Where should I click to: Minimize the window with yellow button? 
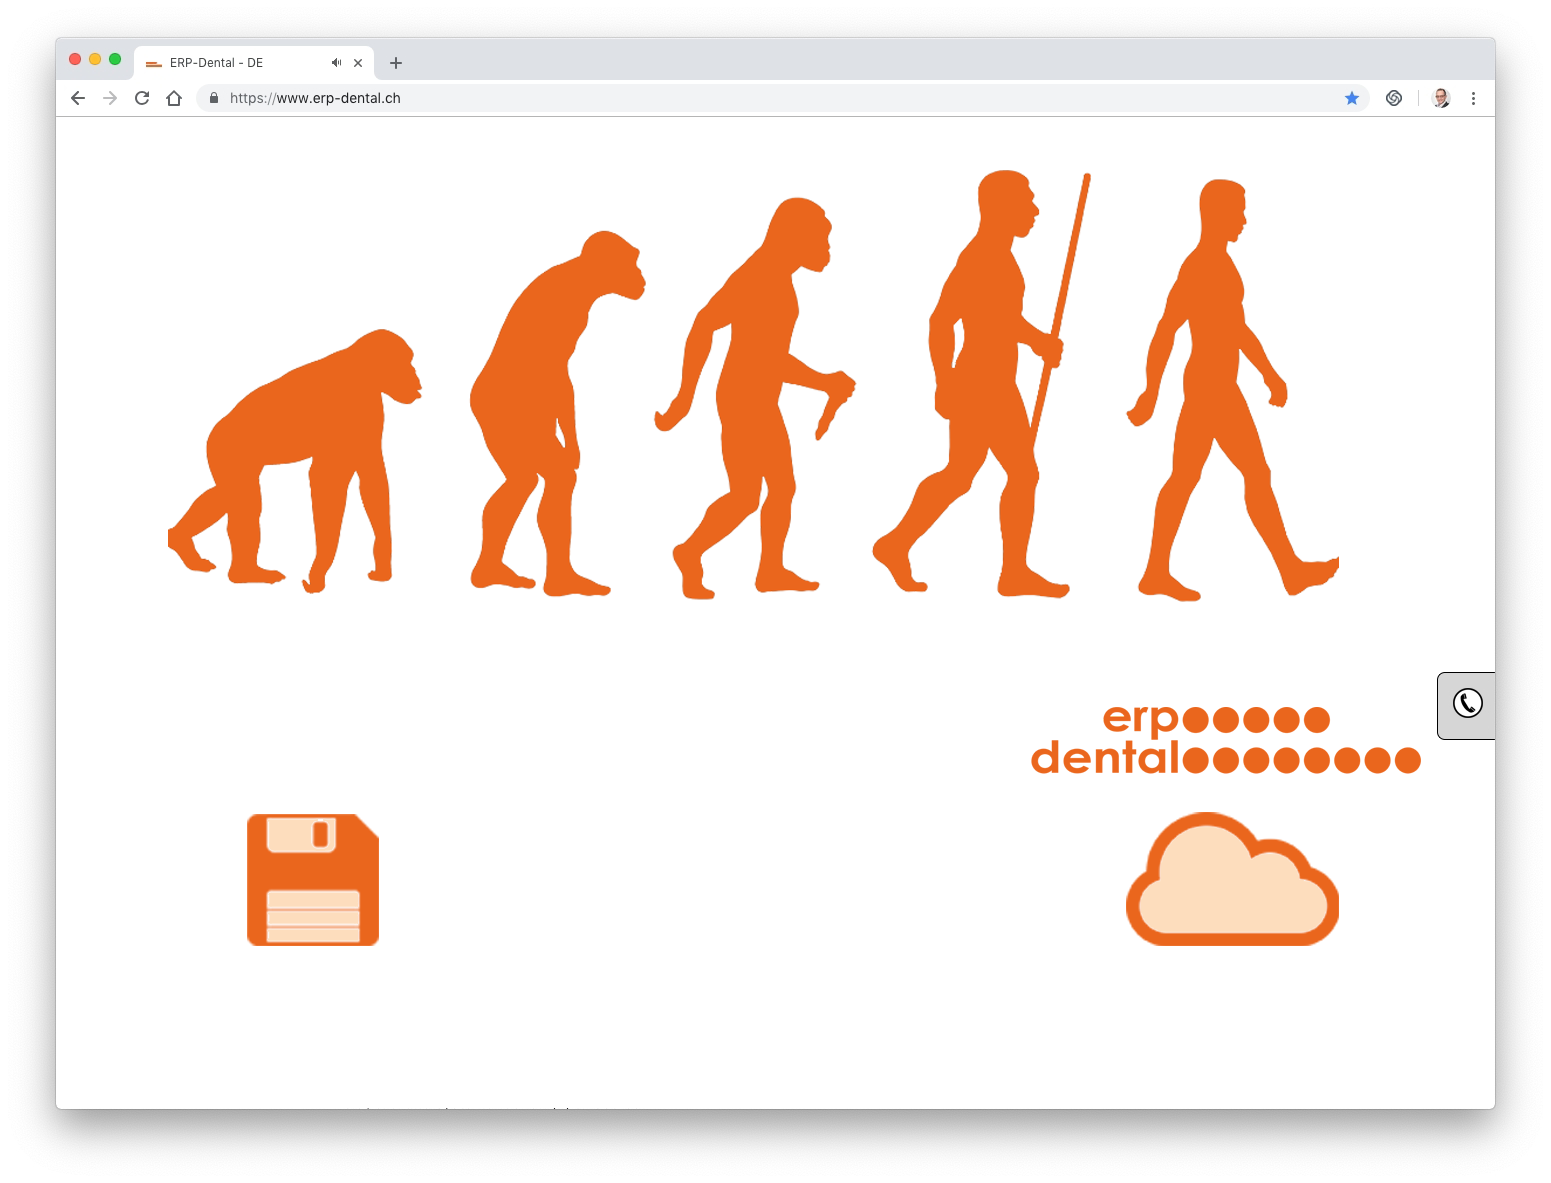pyautogui.click(x=95, y=59)
